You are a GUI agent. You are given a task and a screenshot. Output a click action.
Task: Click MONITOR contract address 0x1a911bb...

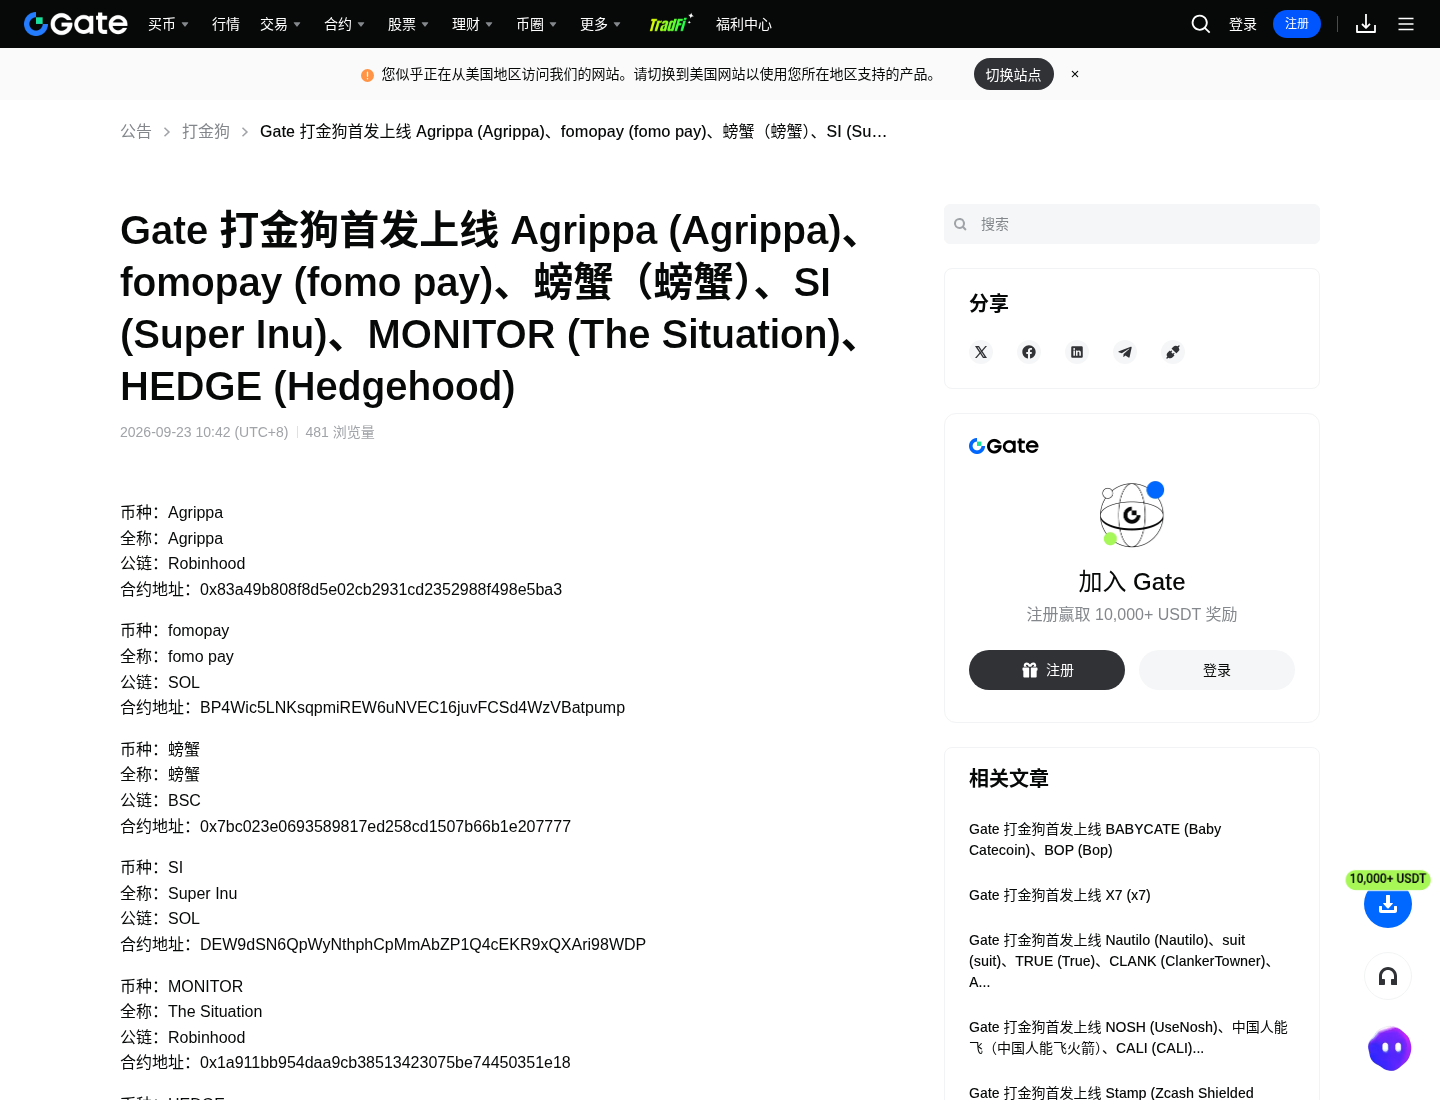point(385,1063)
